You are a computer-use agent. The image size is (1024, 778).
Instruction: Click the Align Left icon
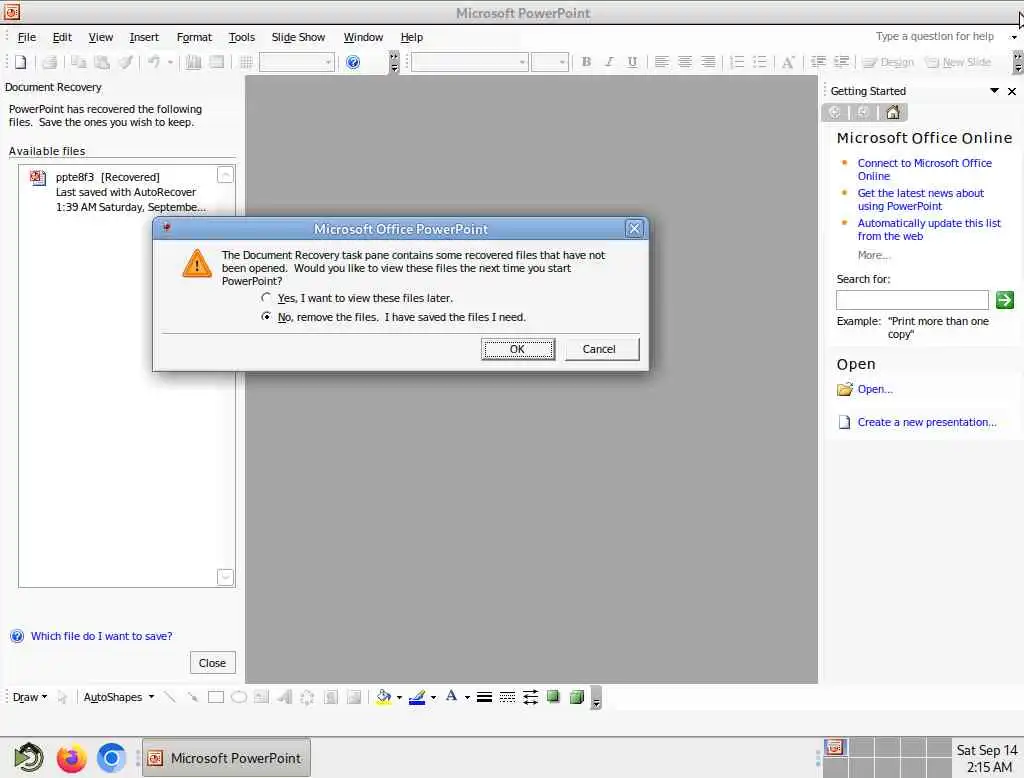point(662,62)
